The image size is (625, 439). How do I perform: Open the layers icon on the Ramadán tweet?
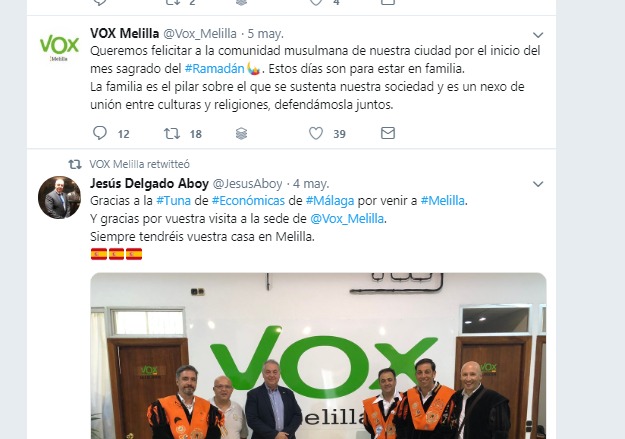tap(241, 133)
